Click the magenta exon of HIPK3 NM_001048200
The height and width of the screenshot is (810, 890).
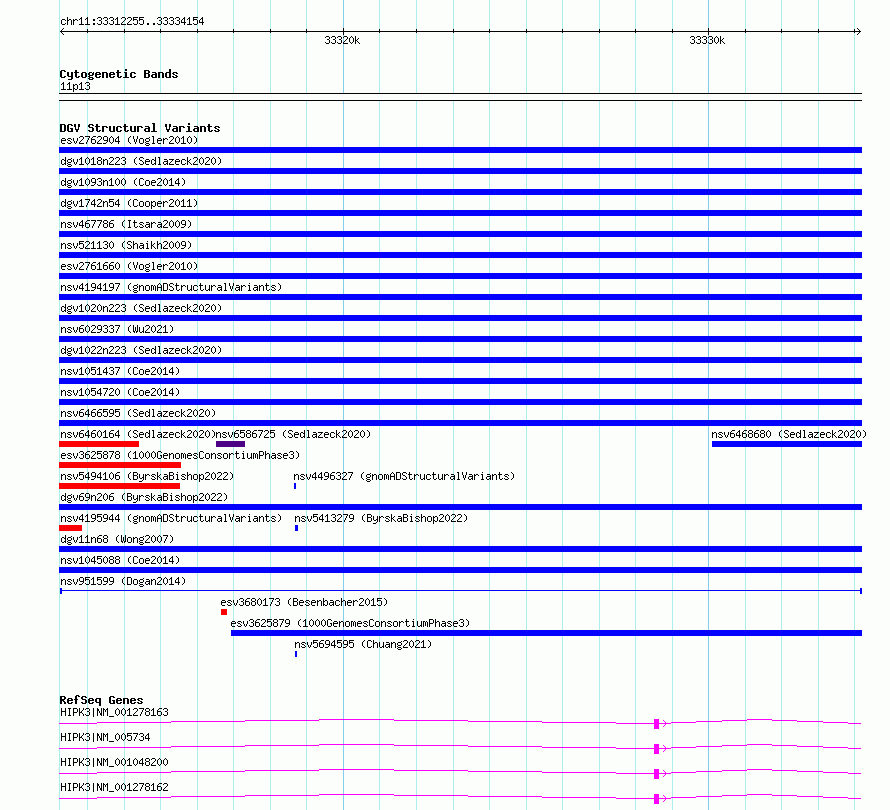pos(656,773)
